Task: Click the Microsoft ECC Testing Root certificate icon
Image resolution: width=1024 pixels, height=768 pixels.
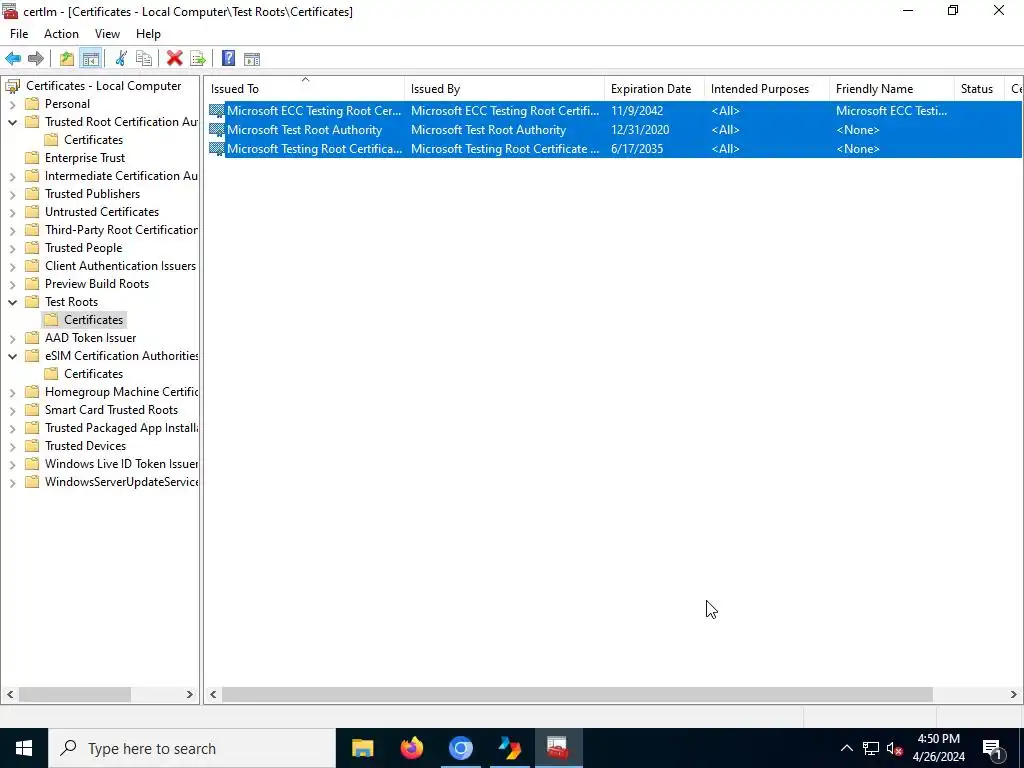Action: (216, 111)
